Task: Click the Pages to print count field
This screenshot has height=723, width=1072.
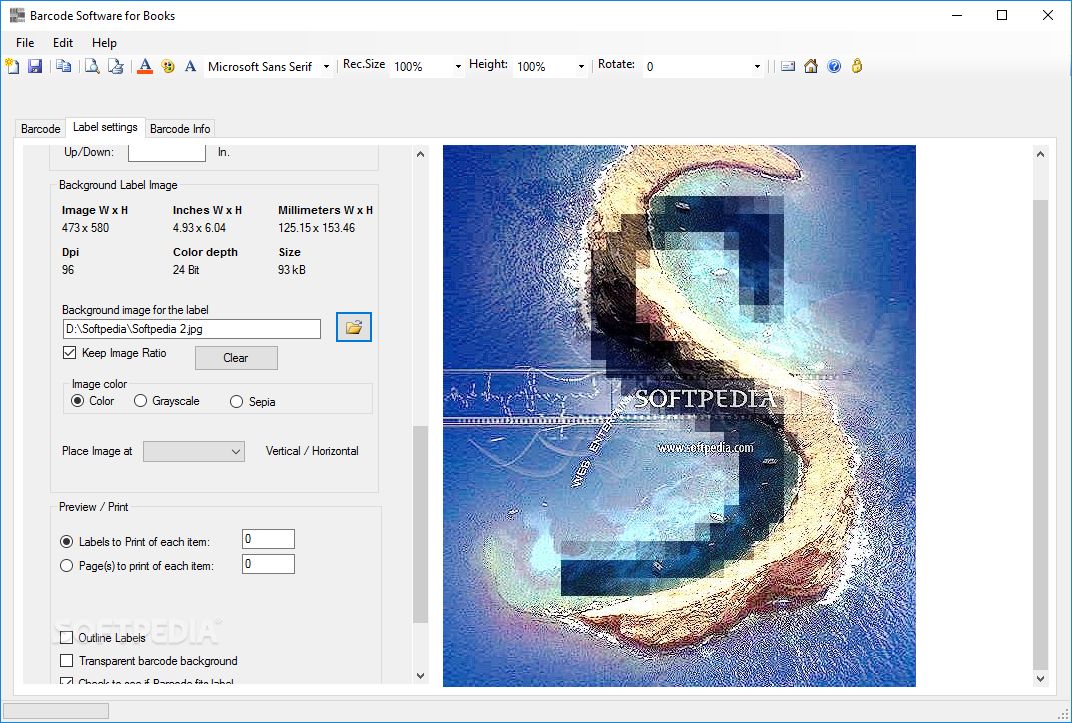Action: (268, 564)
